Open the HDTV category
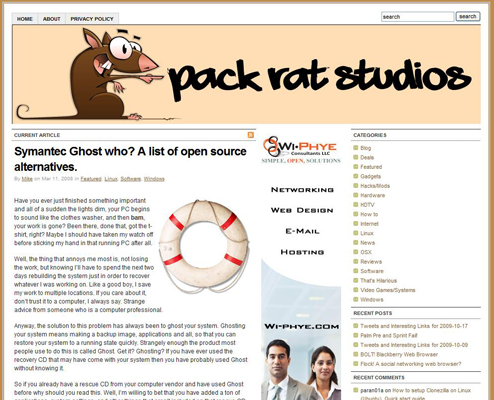The width and height of the screenshot is (494, 400). coord(367,205)
